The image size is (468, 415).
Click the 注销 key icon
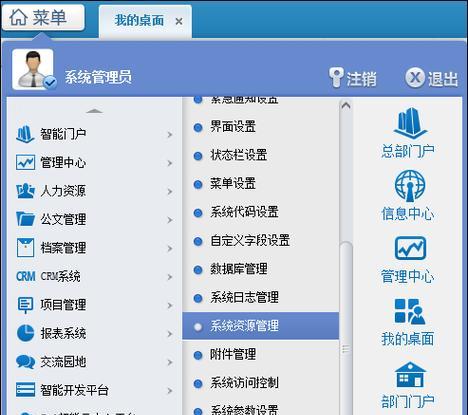click(x=336, y=77)
